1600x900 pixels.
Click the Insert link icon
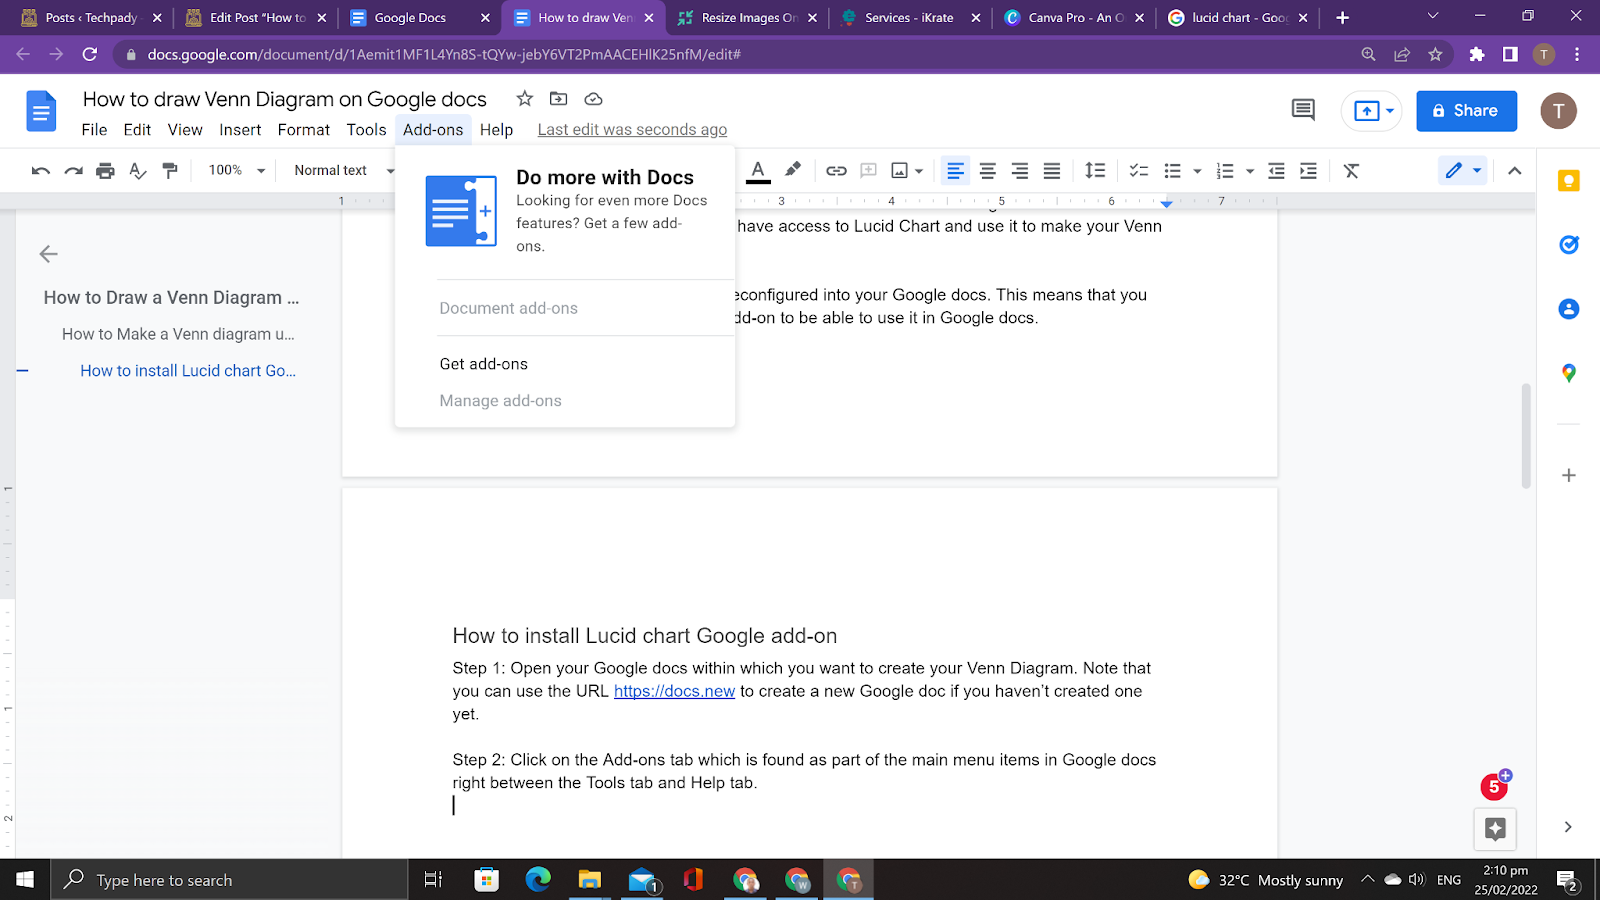click(836, 171)
